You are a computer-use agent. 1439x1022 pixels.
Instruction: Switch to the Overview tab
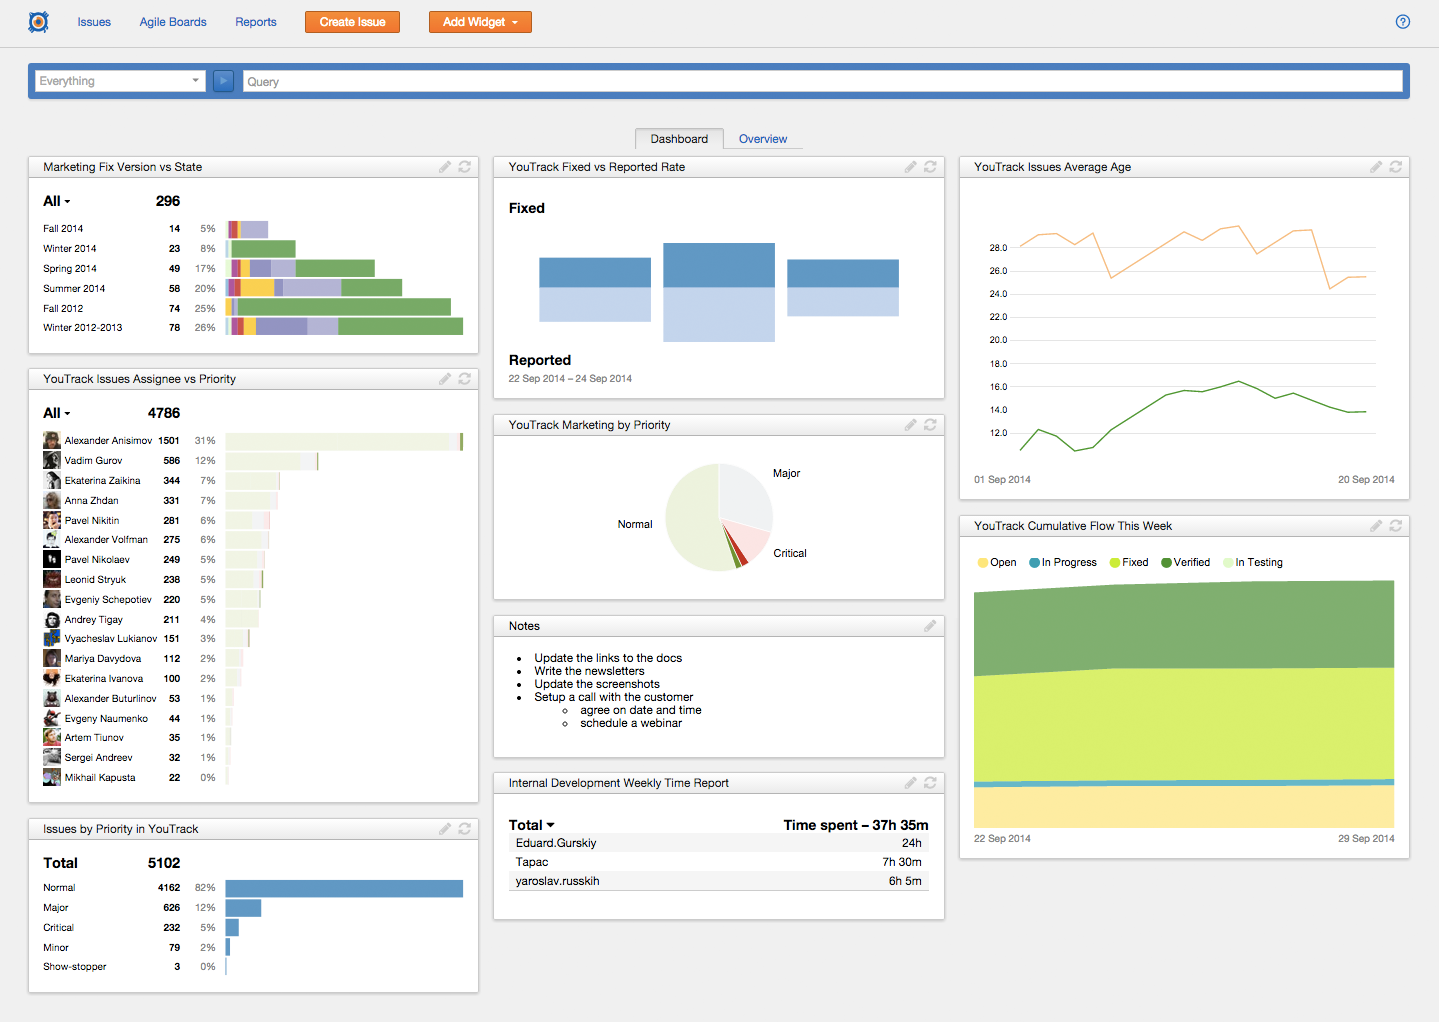(763, 139)
